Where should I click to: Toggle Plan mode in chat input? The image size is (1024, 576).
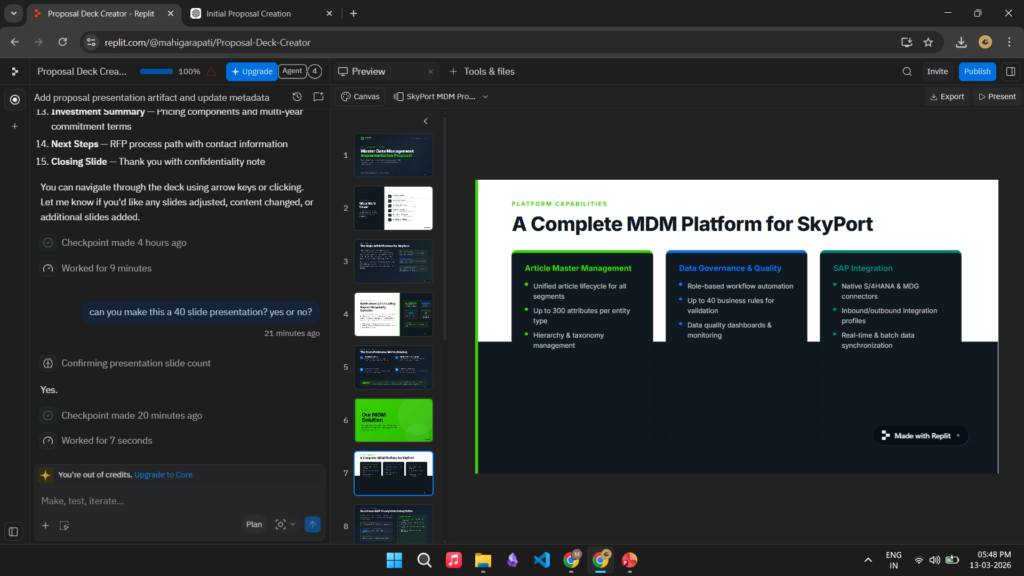[254, 524]
